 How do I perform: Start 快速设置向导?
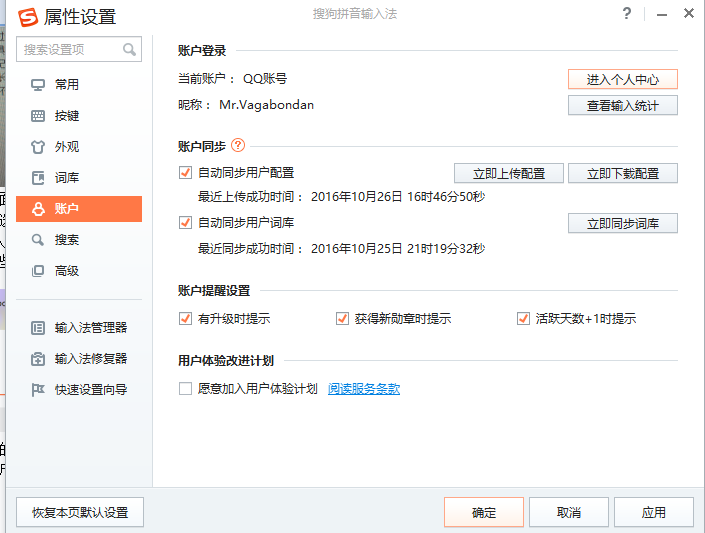79,390
